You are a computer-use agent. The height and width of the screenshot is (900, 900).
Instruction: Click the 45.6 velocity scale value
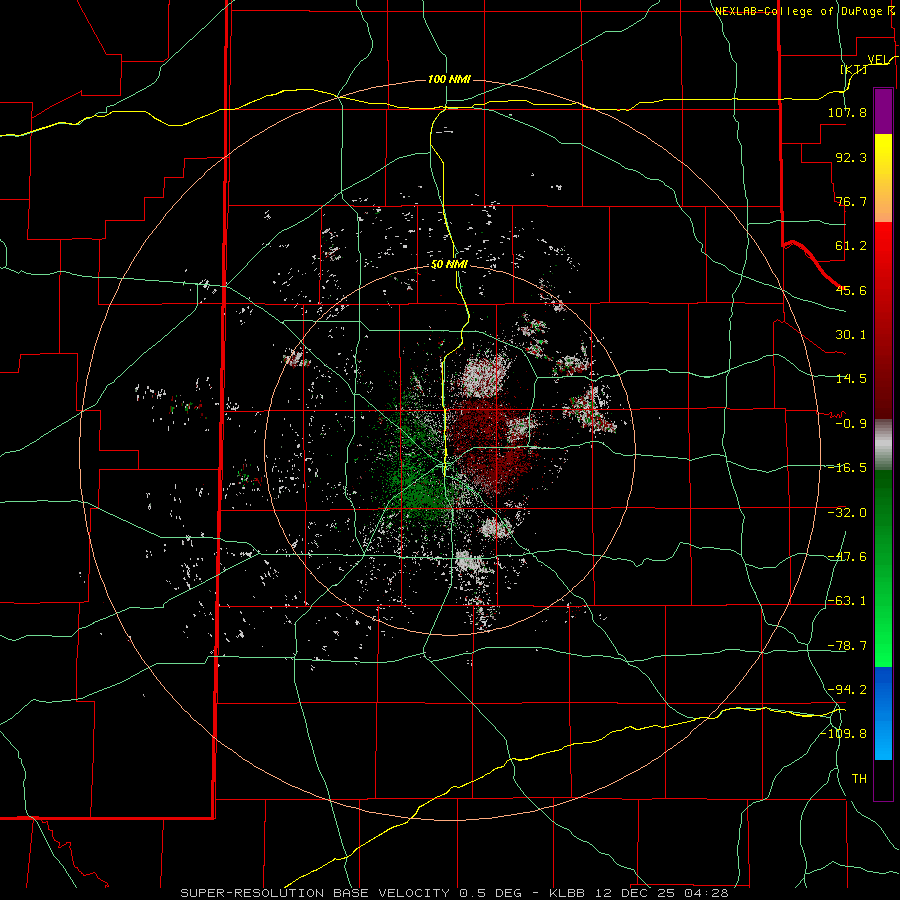[851, 290]
